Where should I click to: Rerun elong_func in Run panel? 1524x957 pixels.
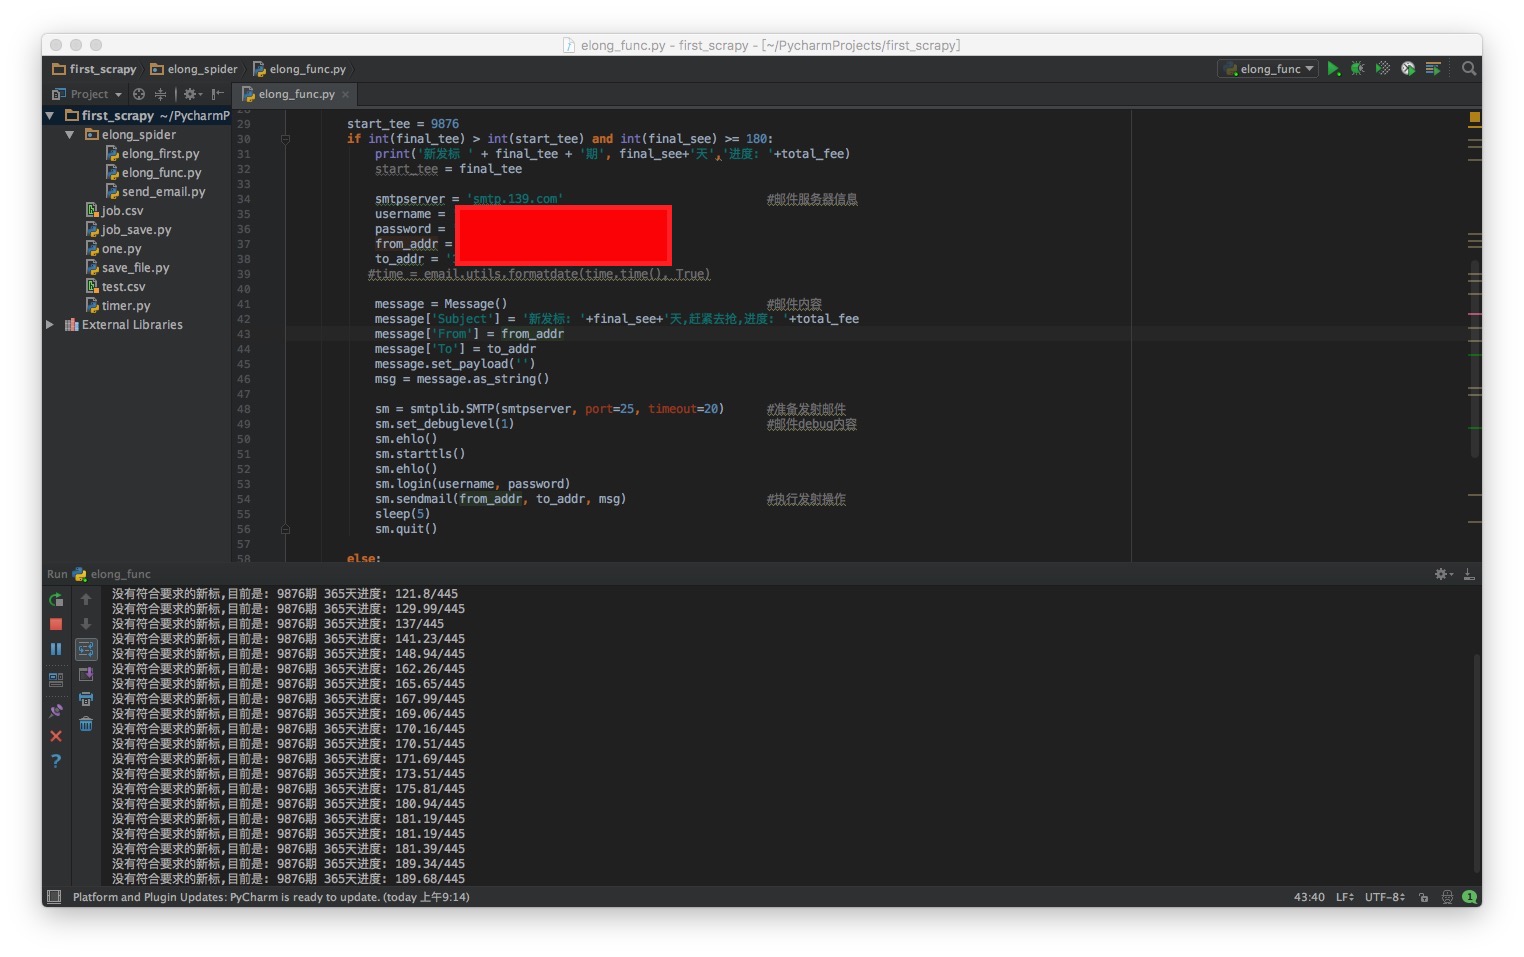tap(56, 600)
